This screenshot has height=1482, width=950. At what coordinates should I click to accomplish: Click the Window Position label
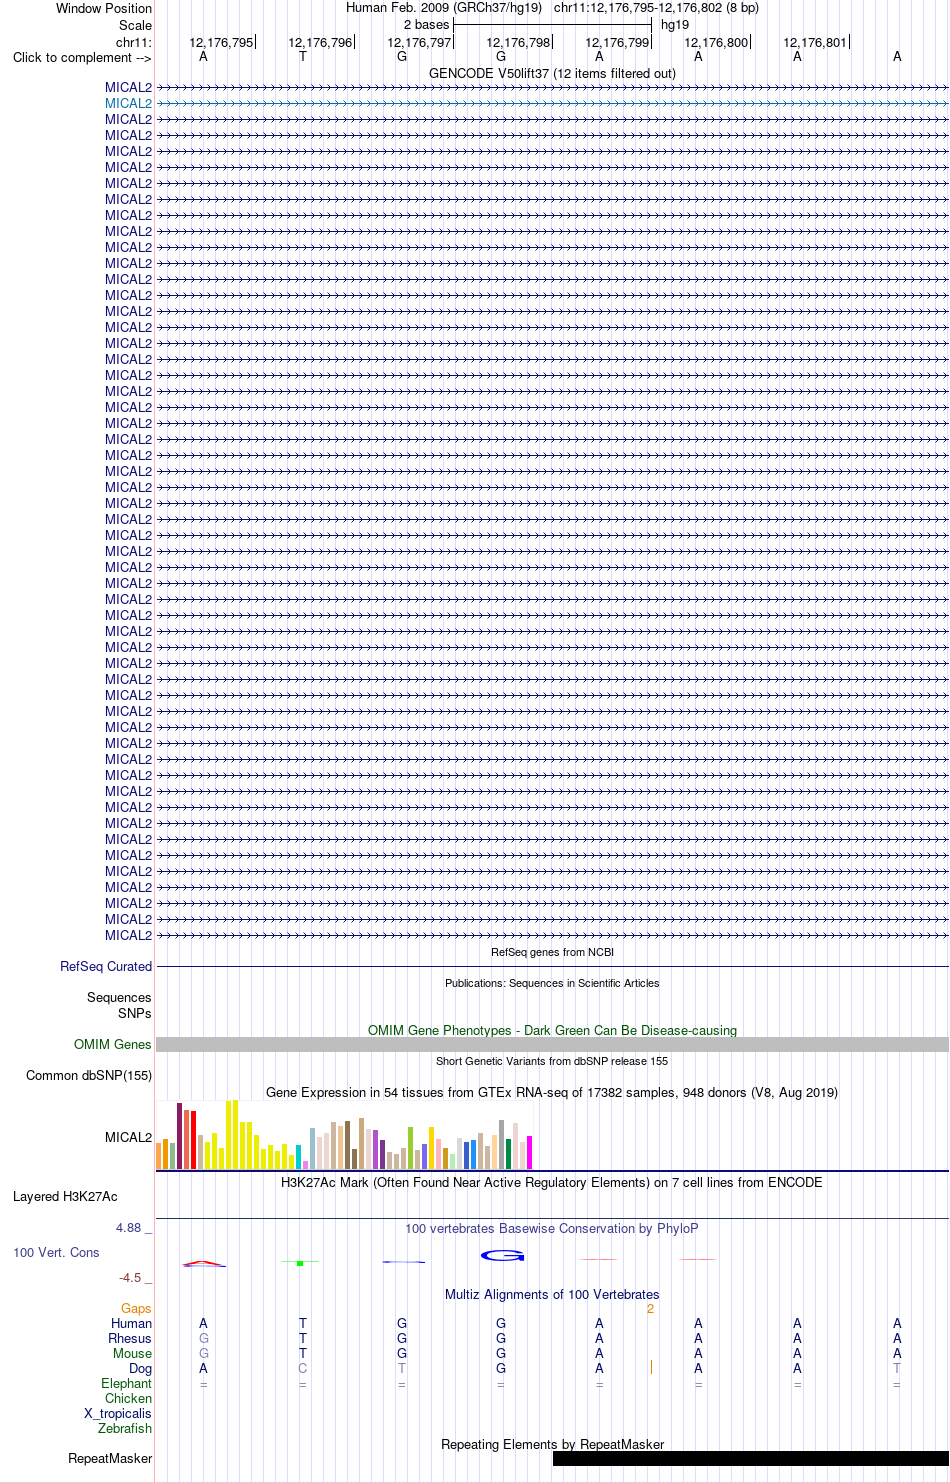click(x=104, y=8)
